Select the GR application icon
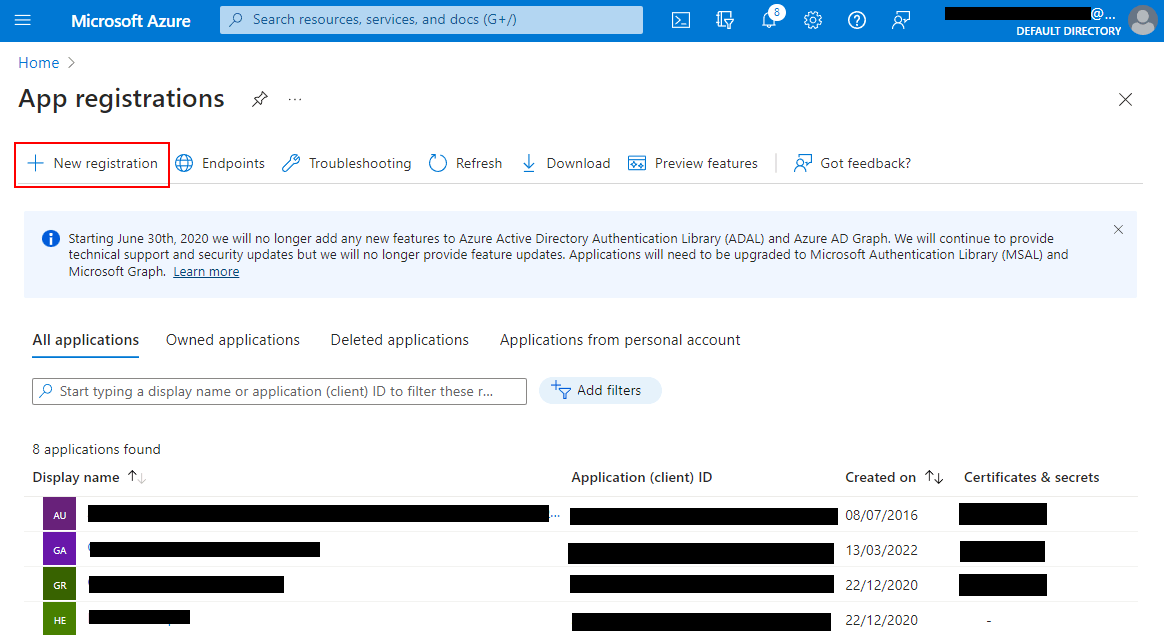 click(x=59, y=585)
